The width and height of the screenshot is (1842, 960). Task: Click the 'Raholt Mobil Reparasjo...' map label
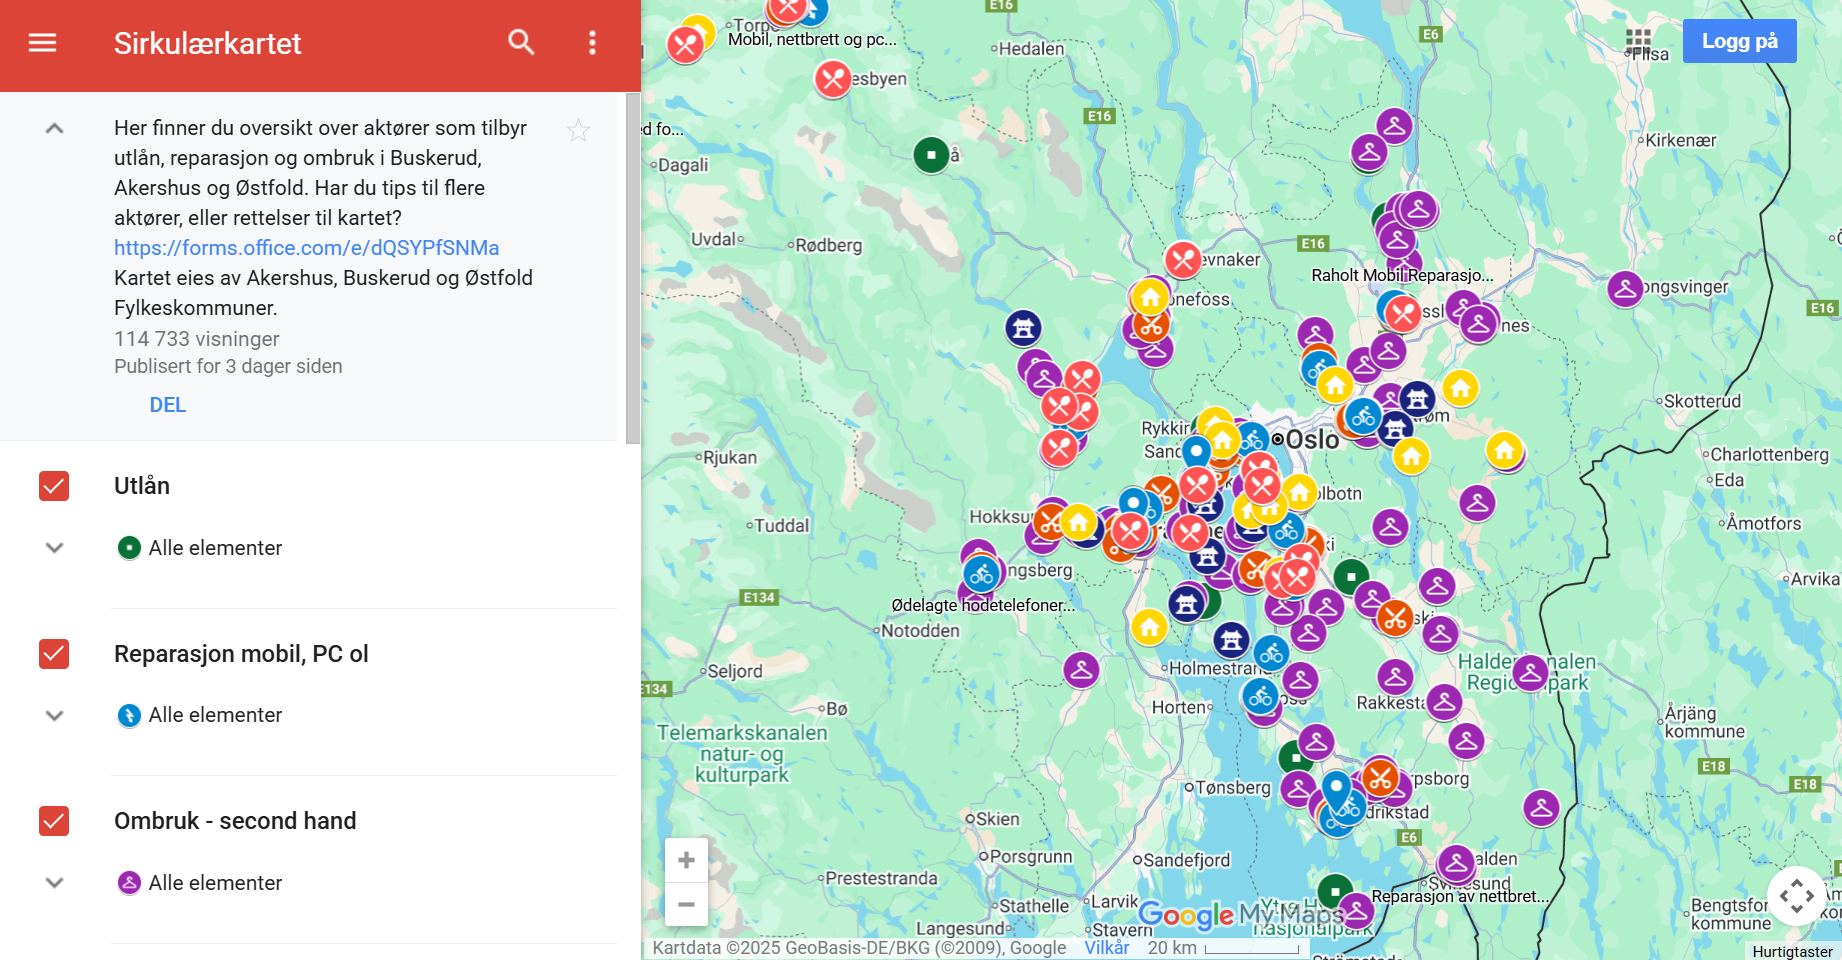coord(1402,275)
